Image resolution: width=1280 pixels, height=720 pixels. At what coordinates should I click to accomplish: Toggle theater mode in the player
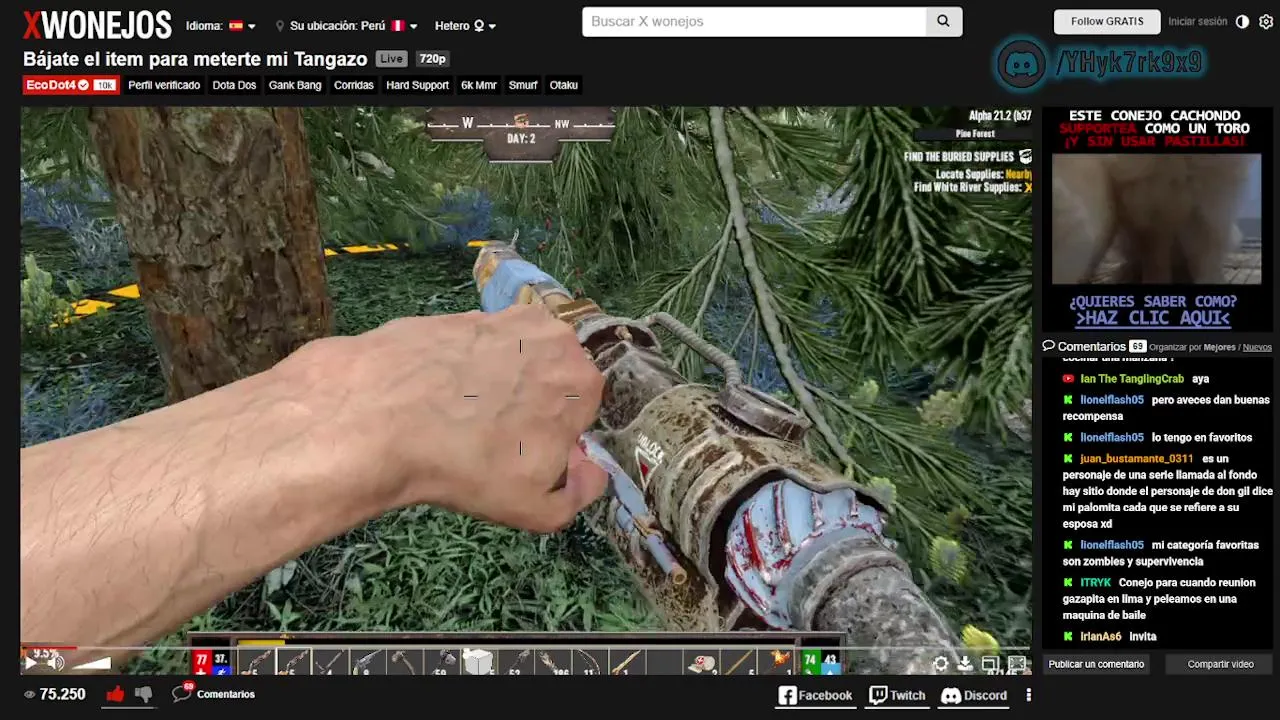click(990, 663)
